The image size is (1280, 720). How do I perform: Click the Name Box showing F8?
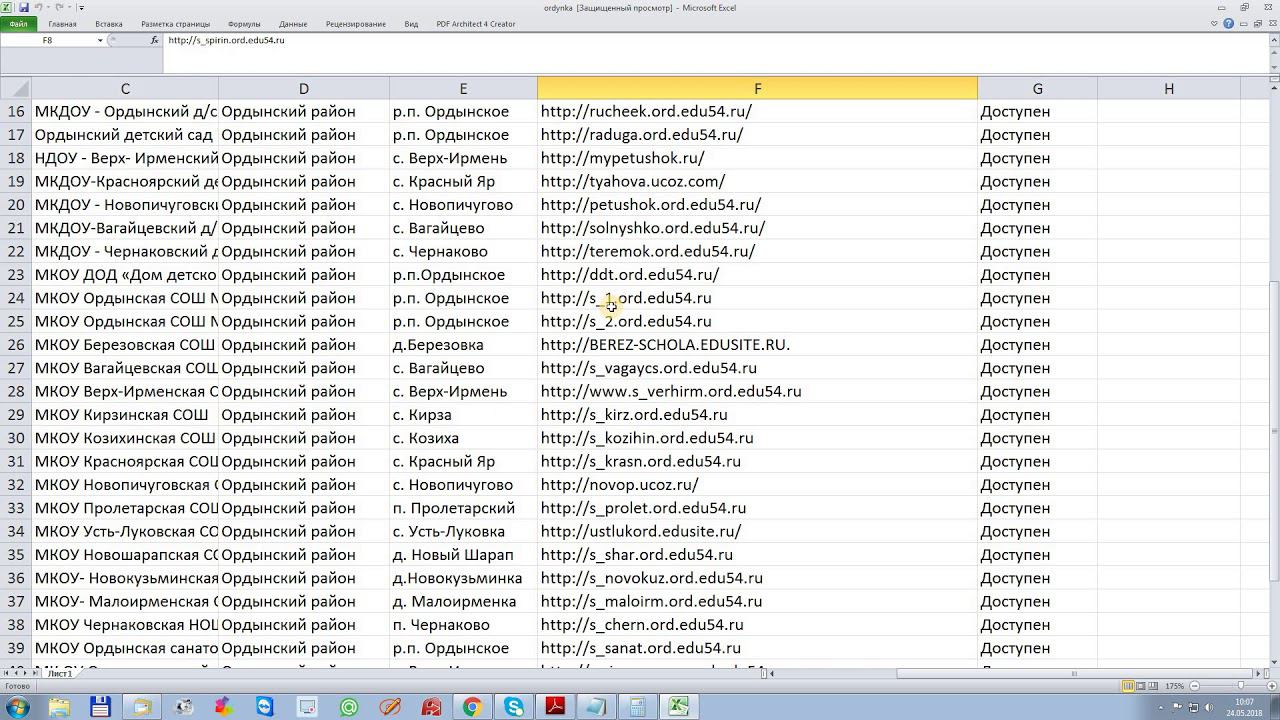pyautogui.click(x=48, y=40)
